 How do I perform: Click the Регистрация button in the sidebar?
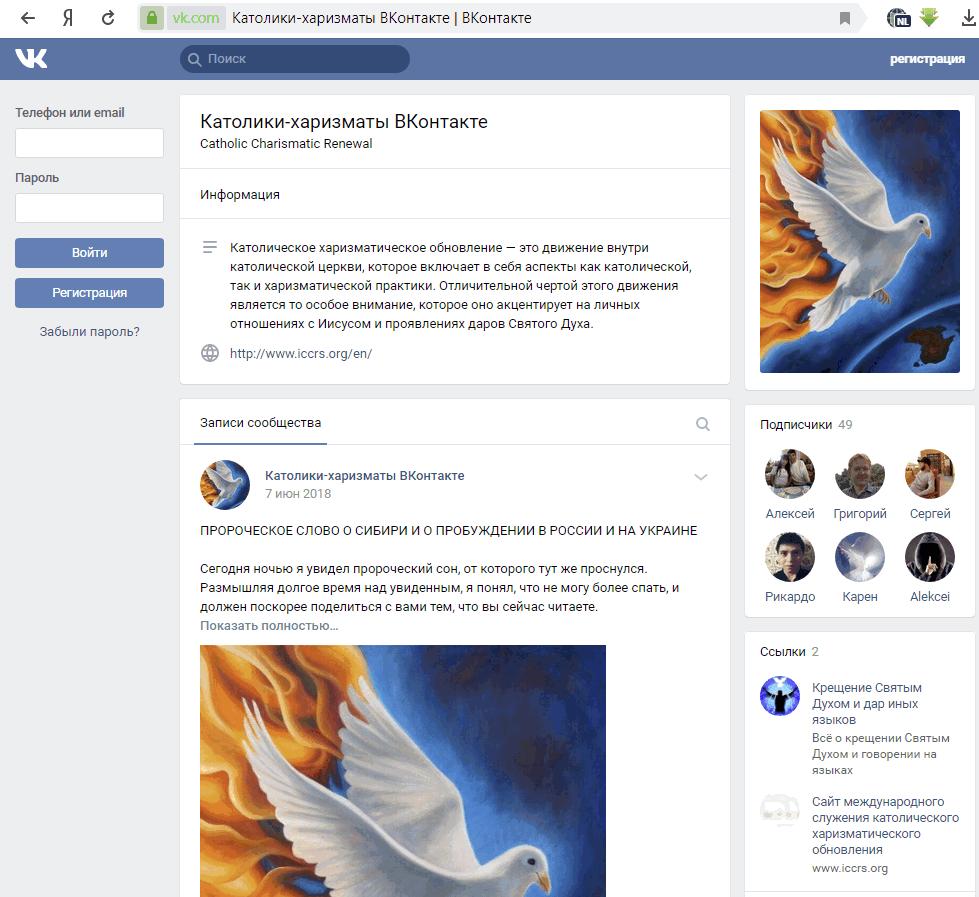point(89,293)
